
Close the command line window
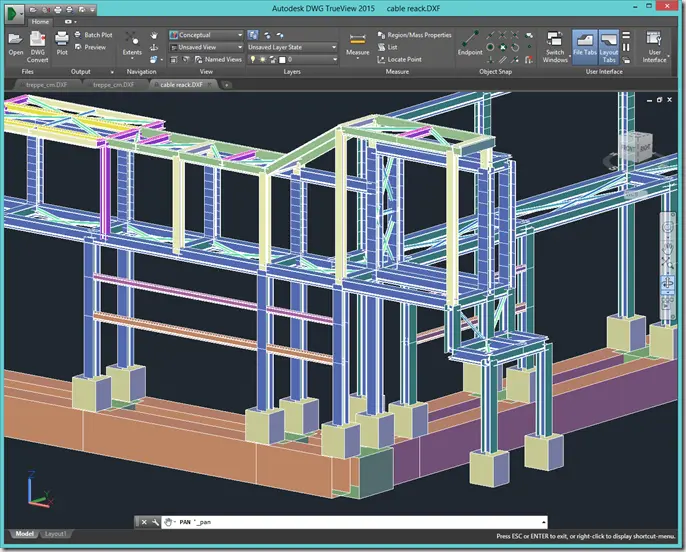144,522
